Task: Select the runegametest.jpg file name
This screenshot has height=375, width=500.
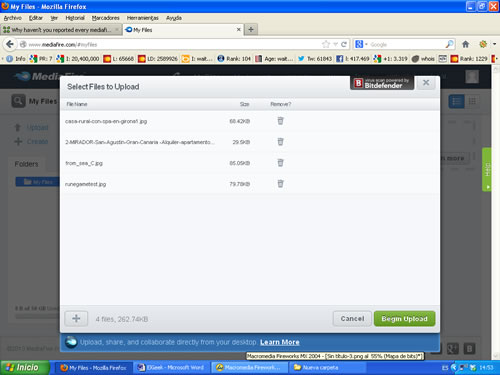Action: [86, 184]
